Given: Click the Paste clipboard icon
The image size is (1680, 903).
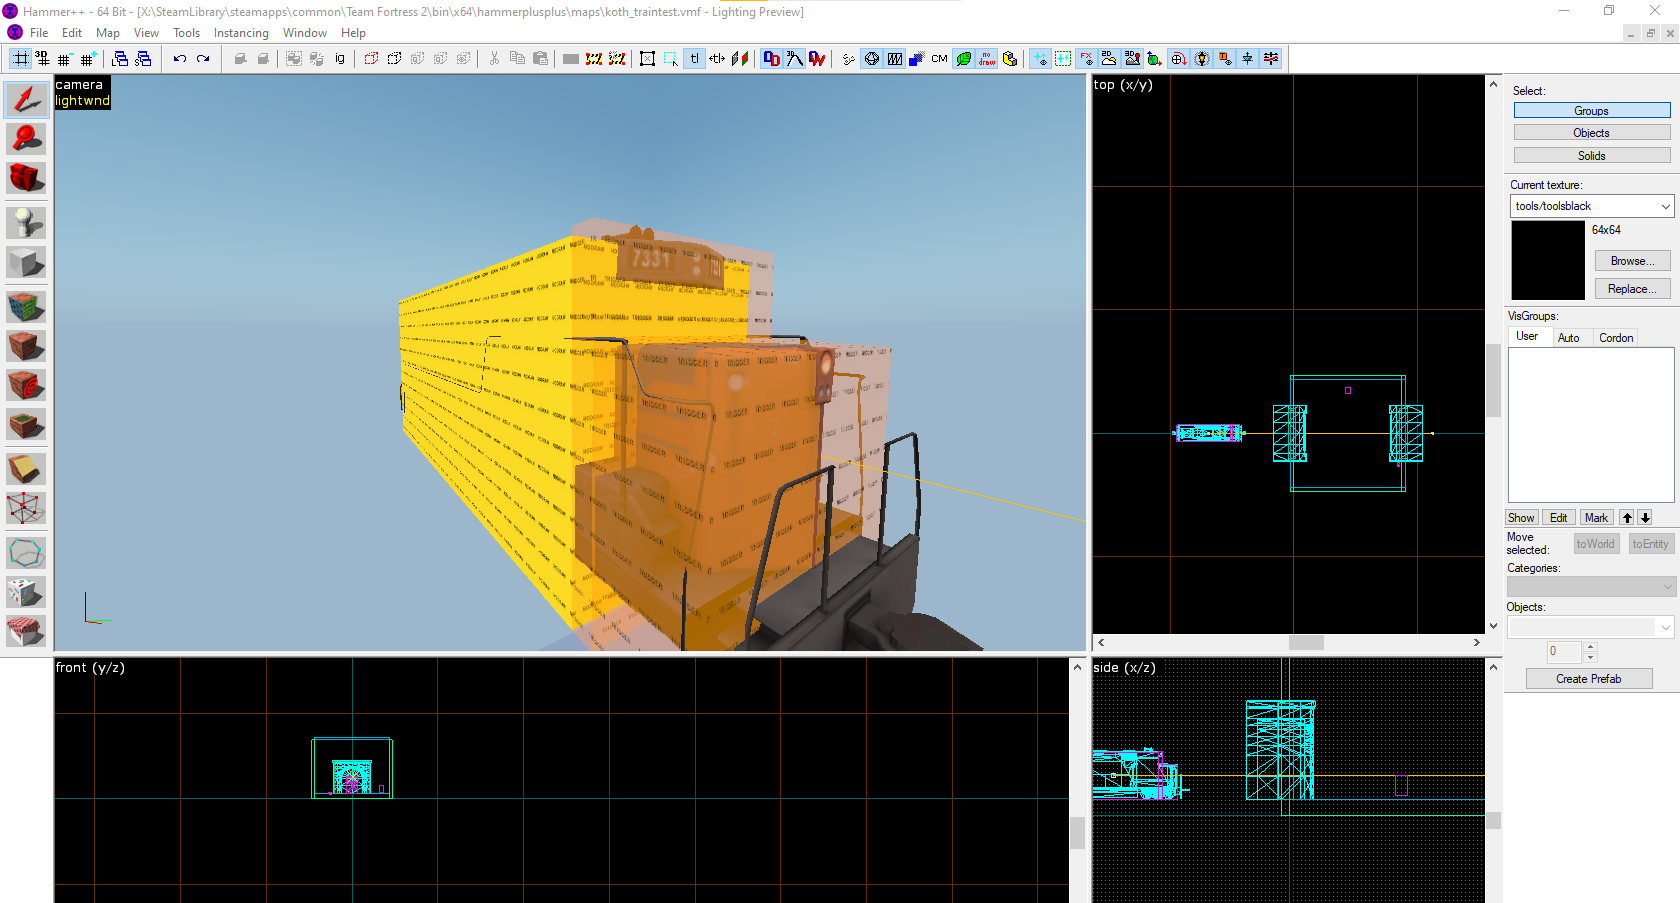Looking at the screenshot, I should (540, 59).
